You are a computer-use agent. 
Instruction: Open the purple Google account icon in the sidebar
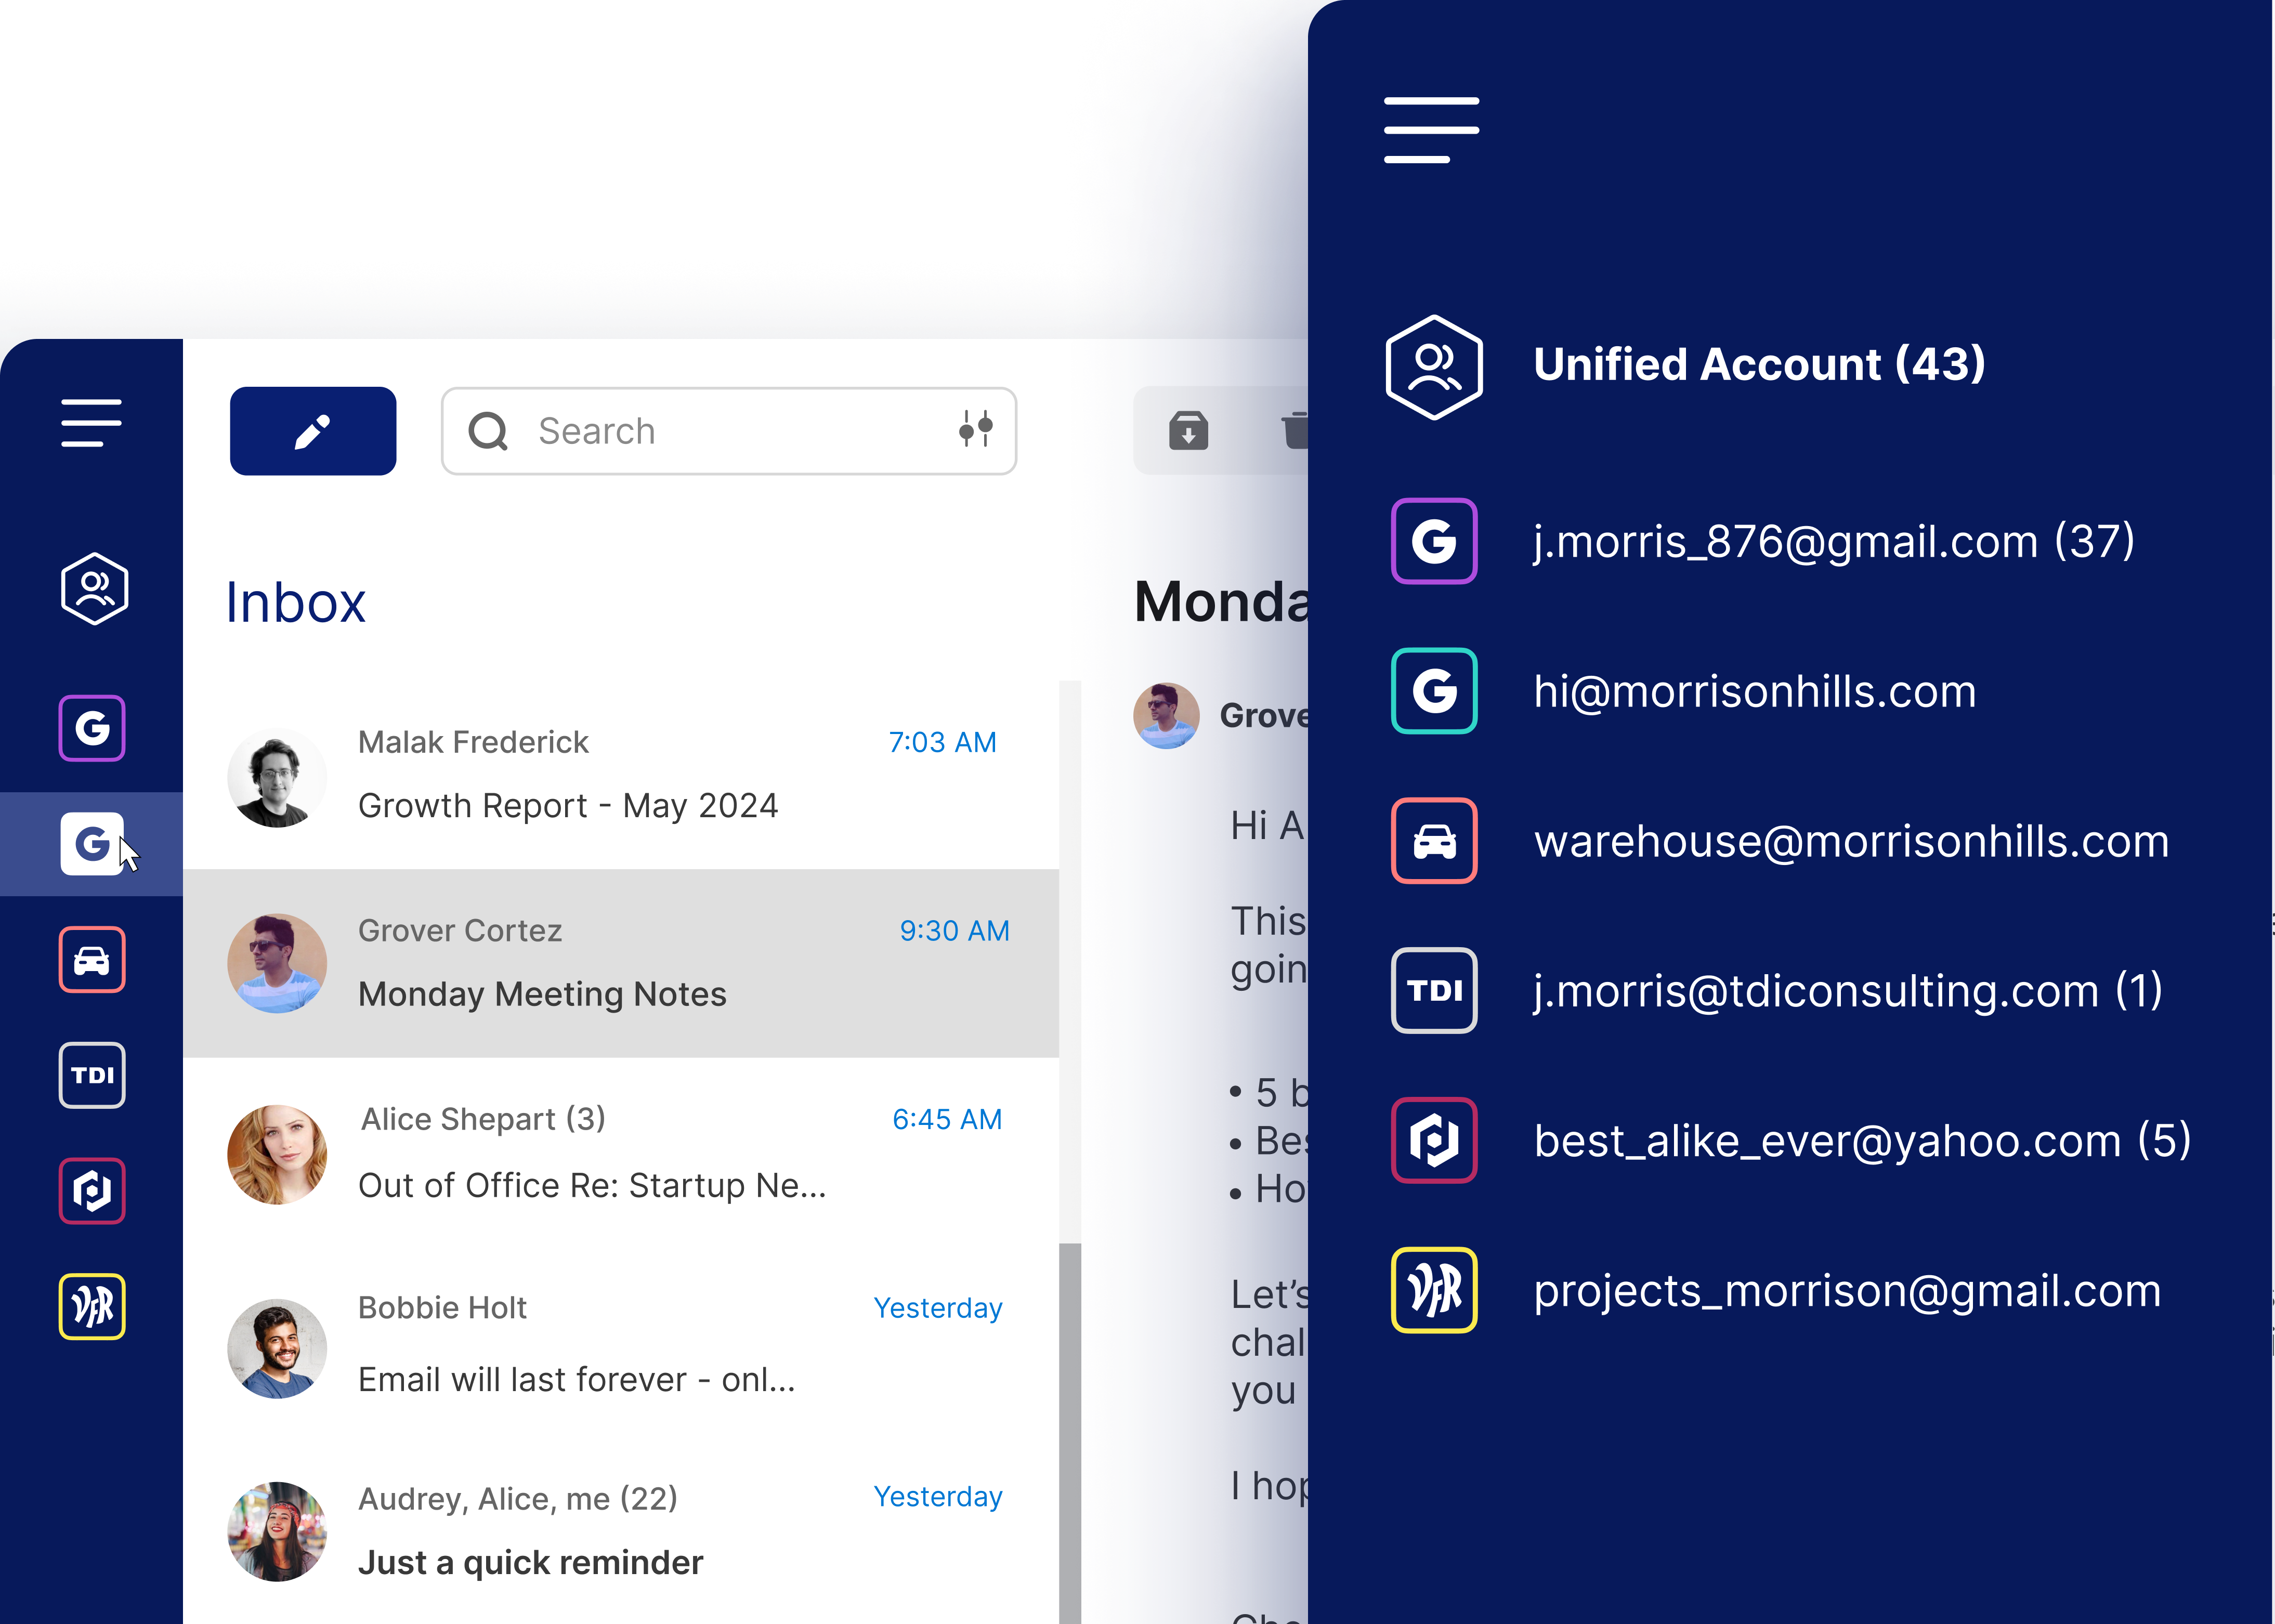click(92, 727)
